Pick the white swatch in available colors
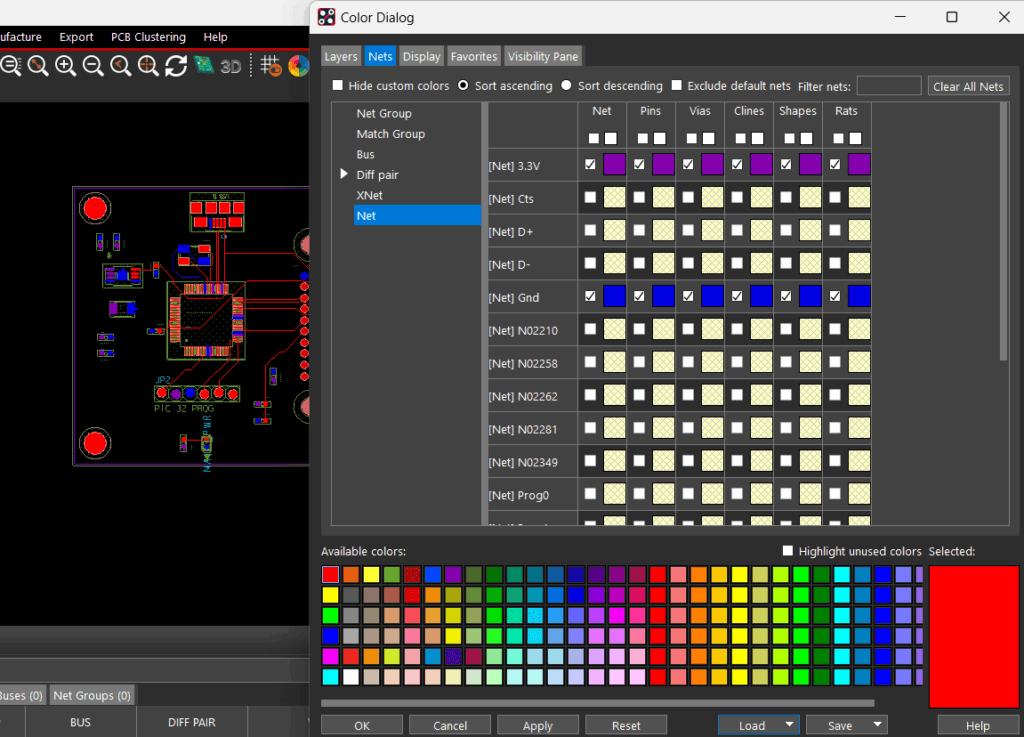 click(x=350, y=677)
